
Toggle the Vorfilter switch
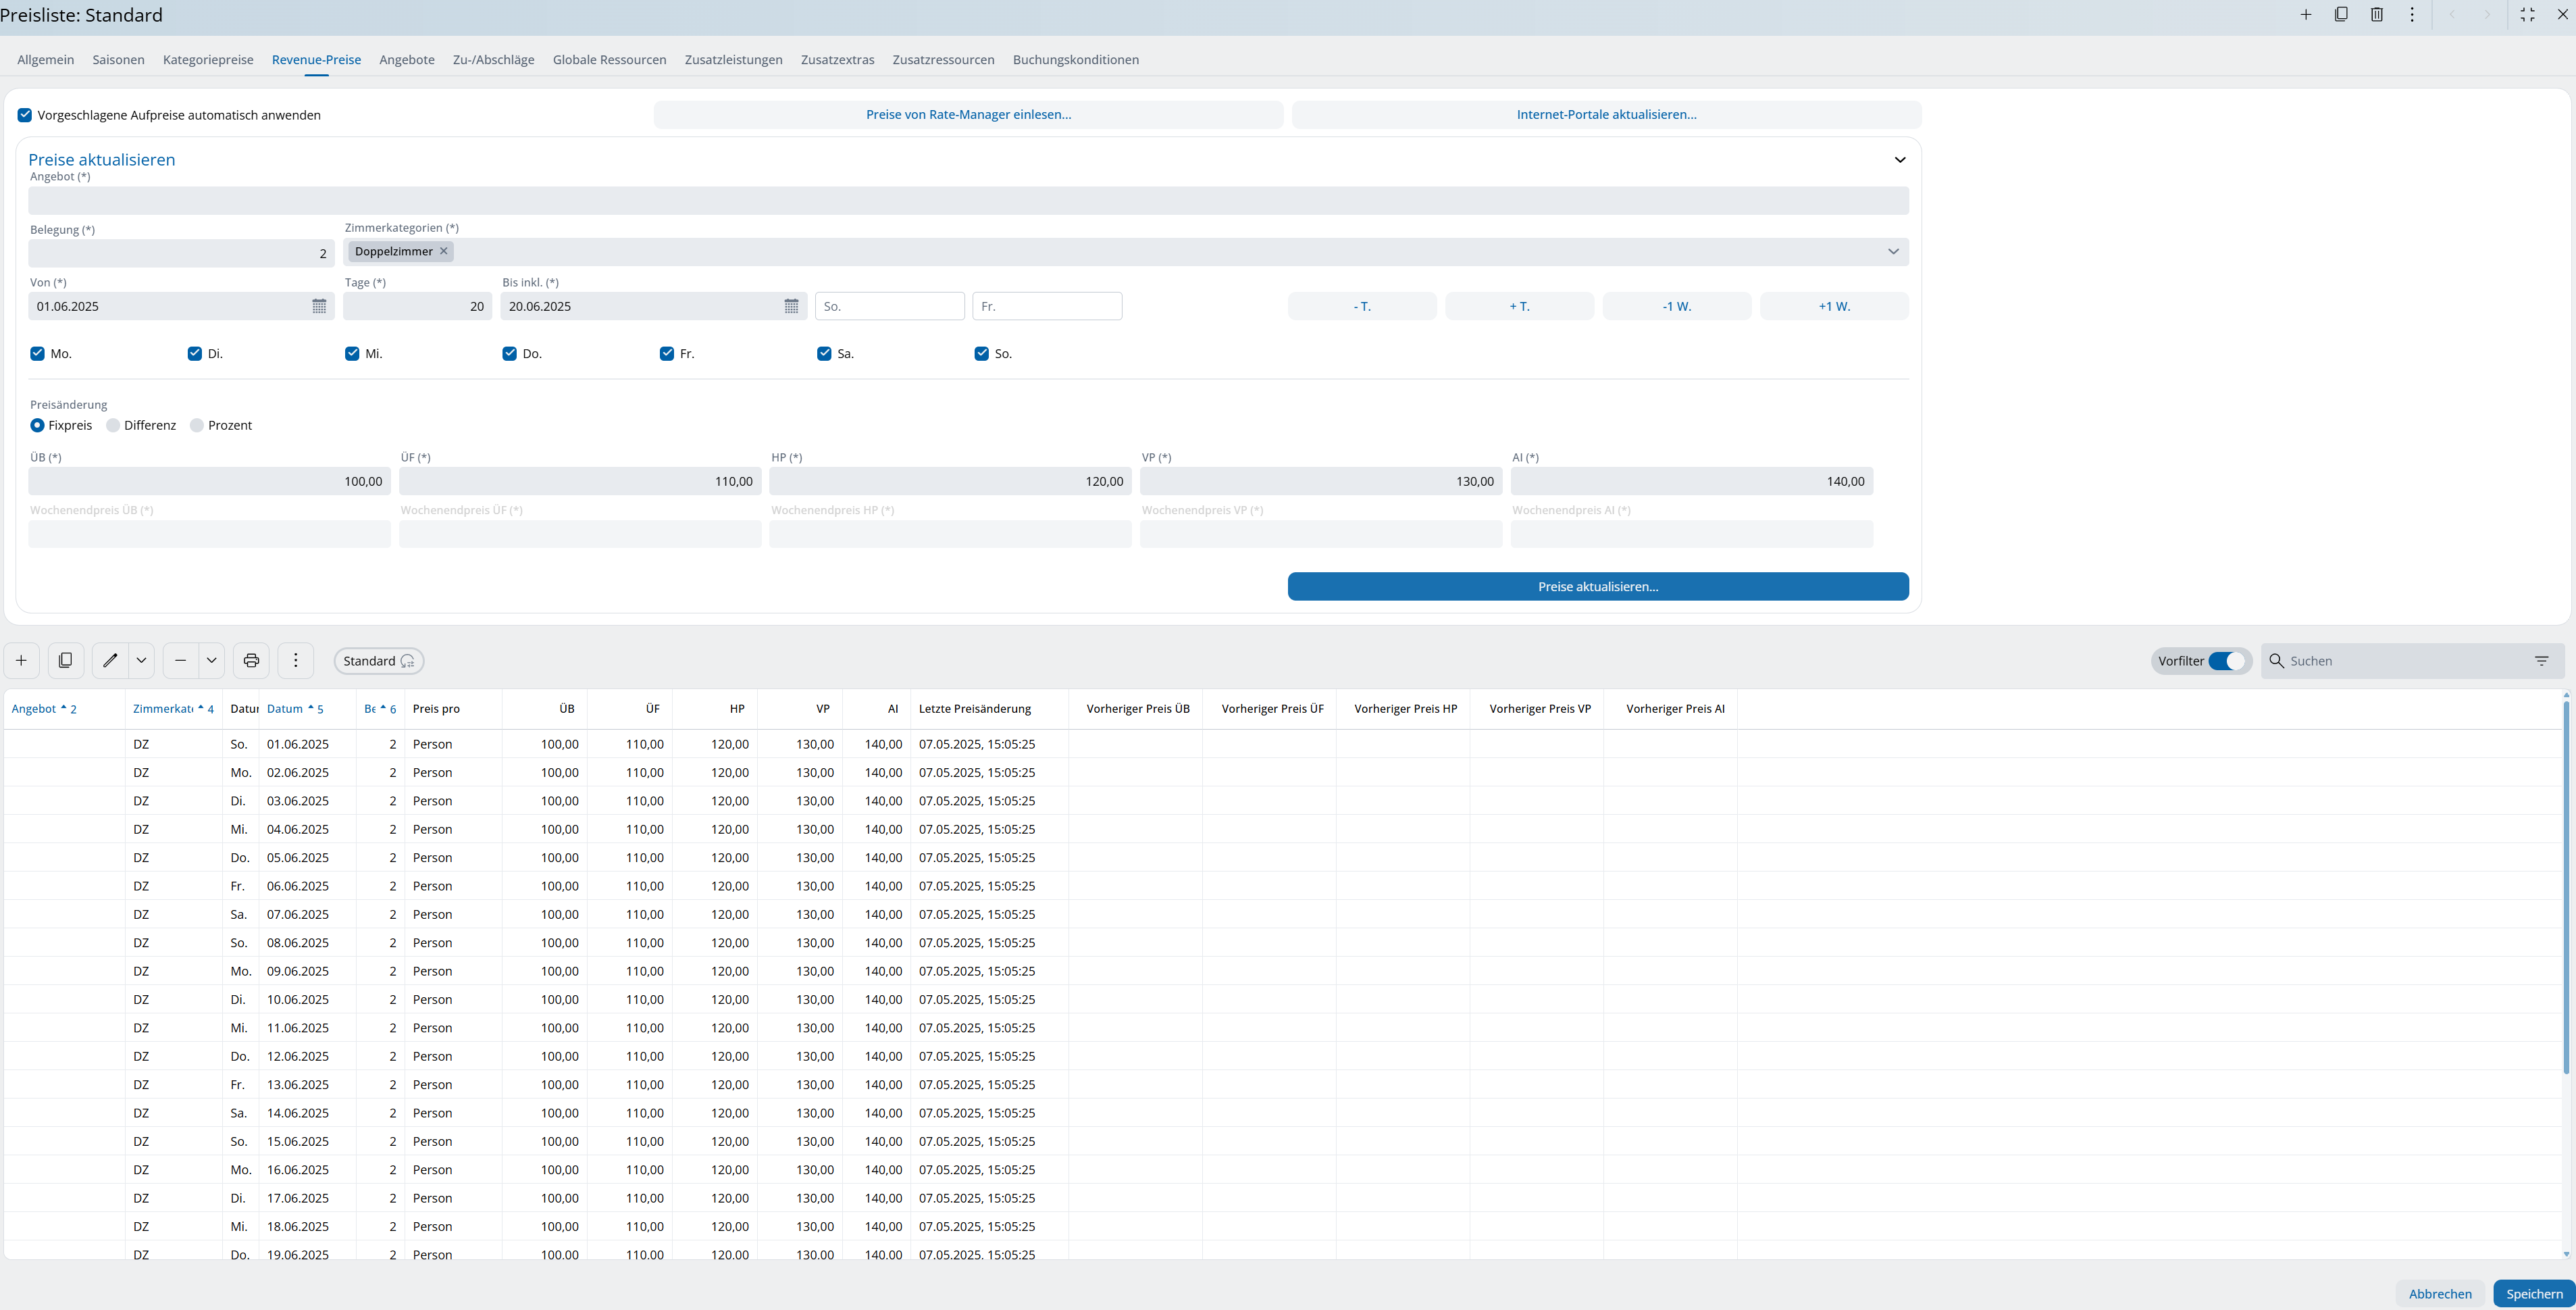point(2226,661)
